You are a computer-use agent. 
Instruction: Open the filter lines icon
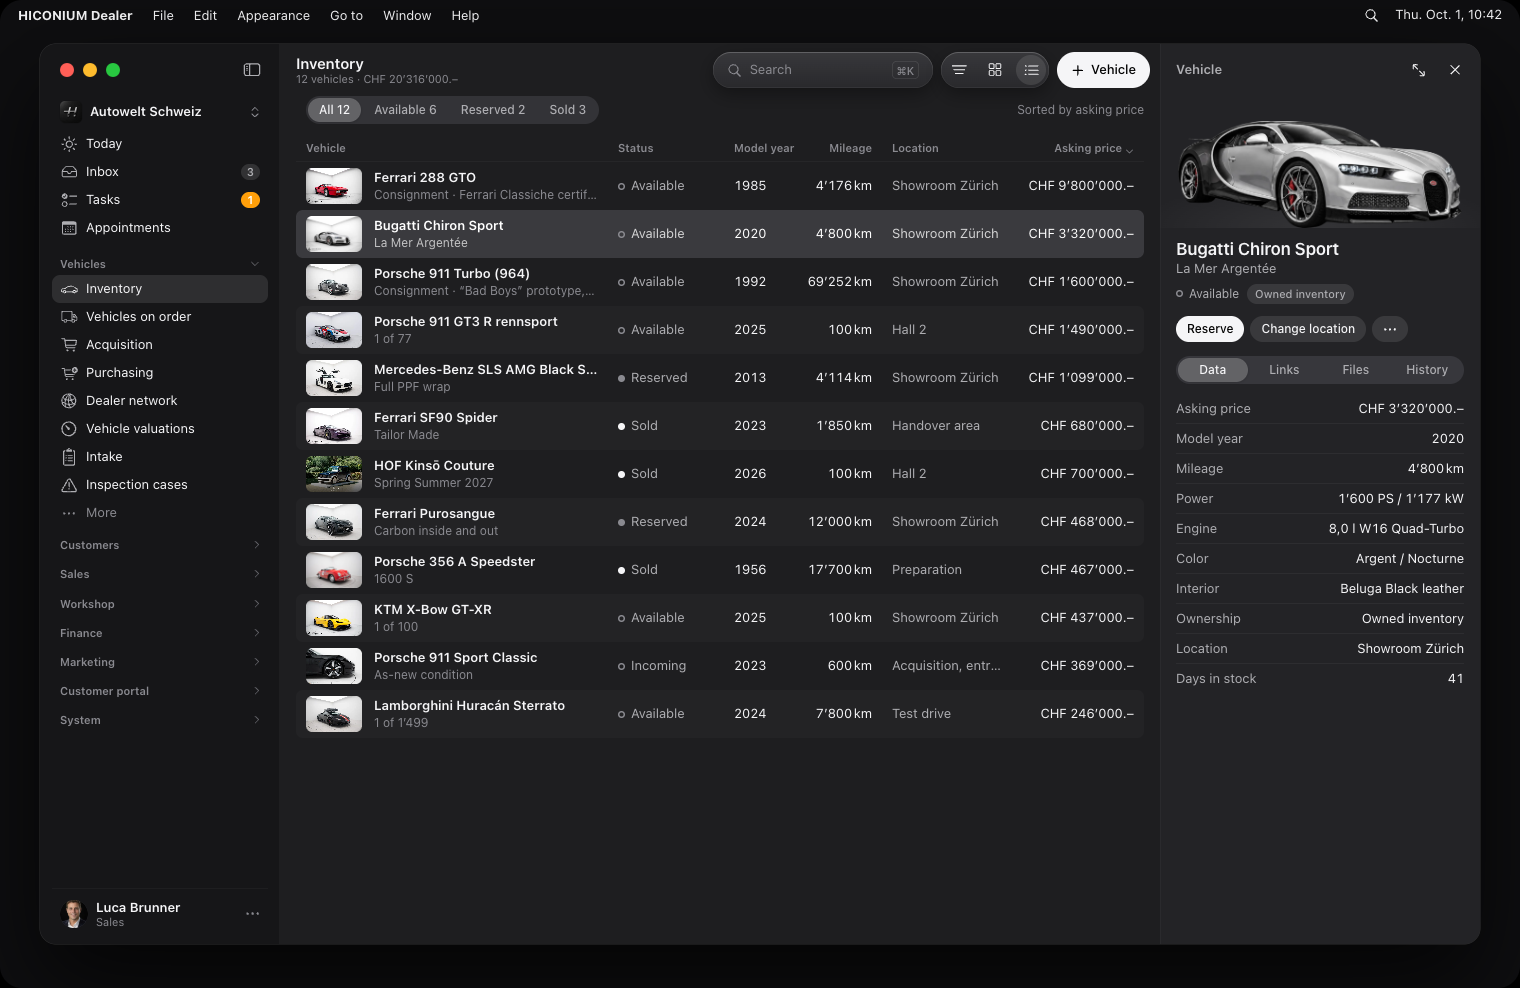[x=959, y=70]
